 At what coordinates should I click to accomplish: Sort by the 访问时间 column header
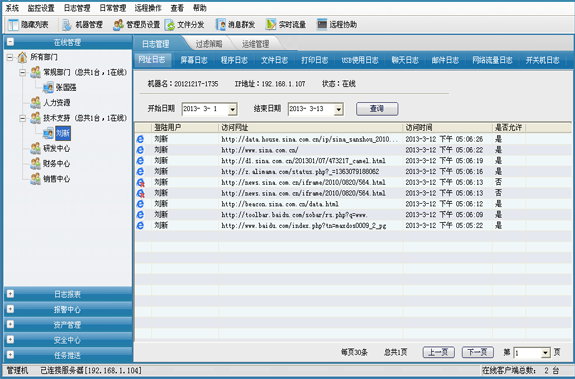(447, 128)
